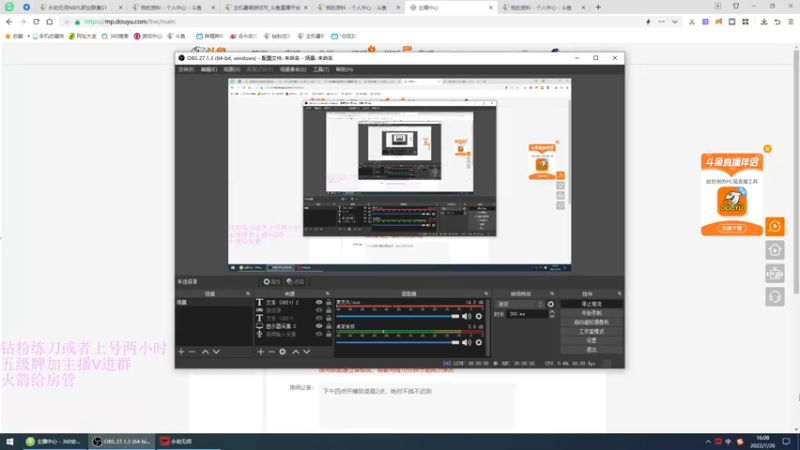Click 滤镜 filters button above panels

point(295,282)
